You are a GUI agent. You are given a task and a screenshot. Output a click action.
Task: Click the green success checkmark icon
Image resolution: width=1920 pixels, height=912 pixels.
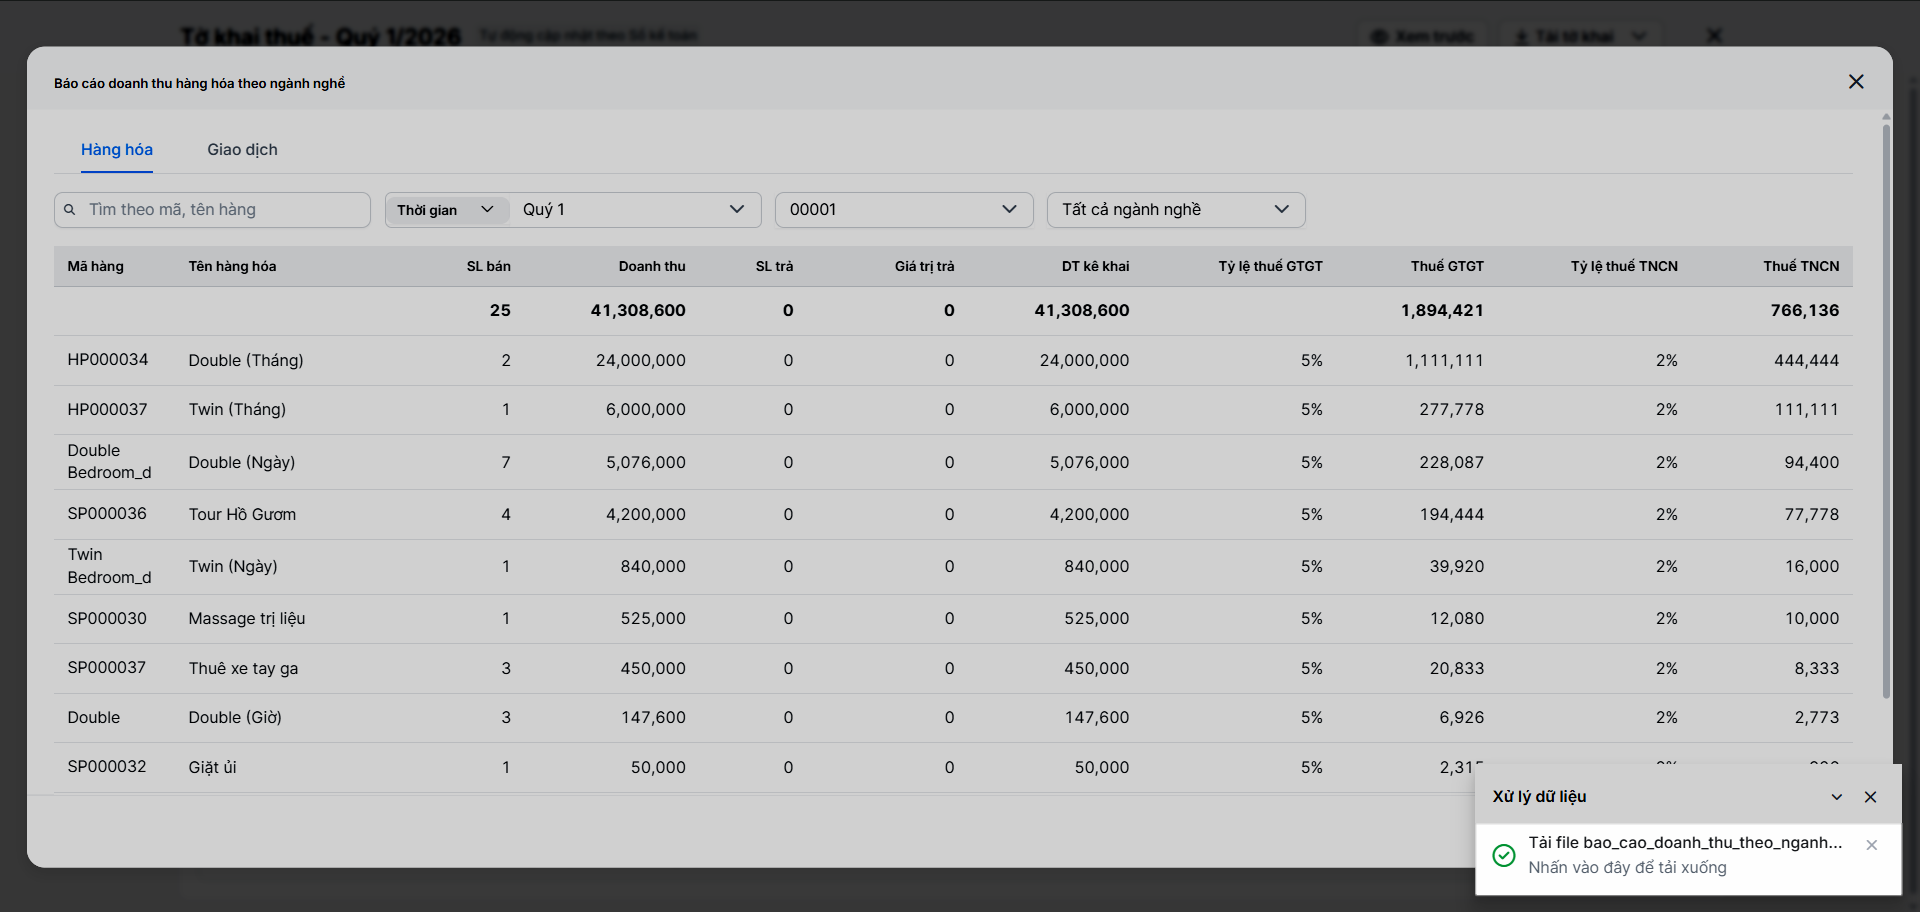pyautogui.click(x=1503, y=855)
